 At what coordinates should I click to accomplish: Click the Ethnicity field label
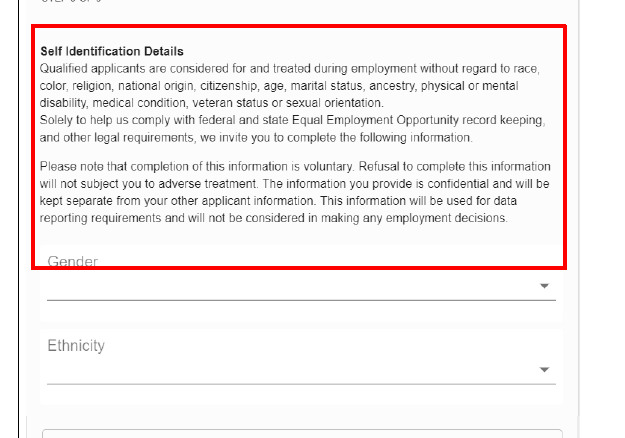point(76,346)
